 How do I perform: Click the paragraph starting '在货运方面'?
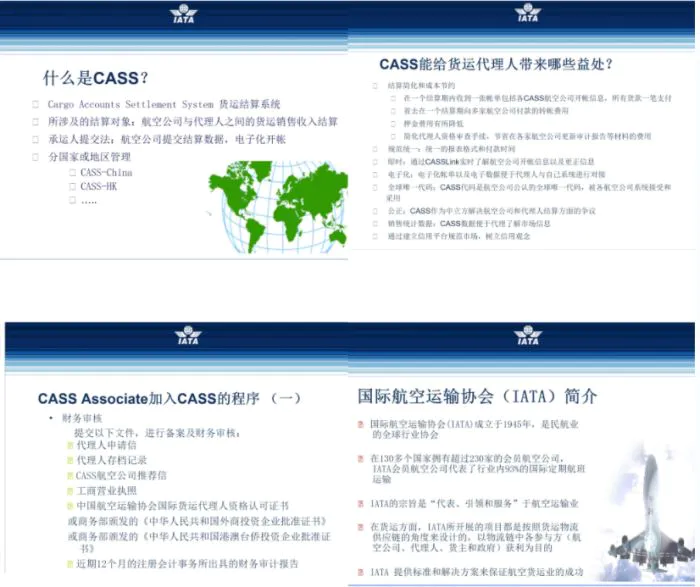click(475, 537)
